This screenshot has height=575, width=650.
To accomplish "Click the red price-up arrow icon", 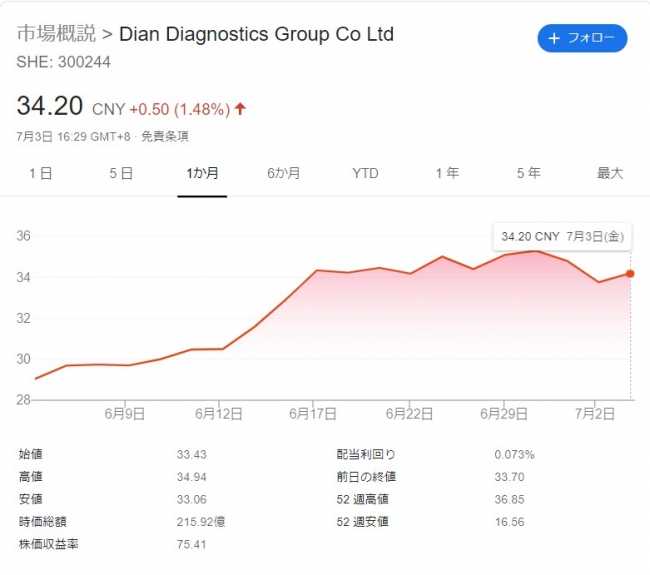I will click(240, 109).
